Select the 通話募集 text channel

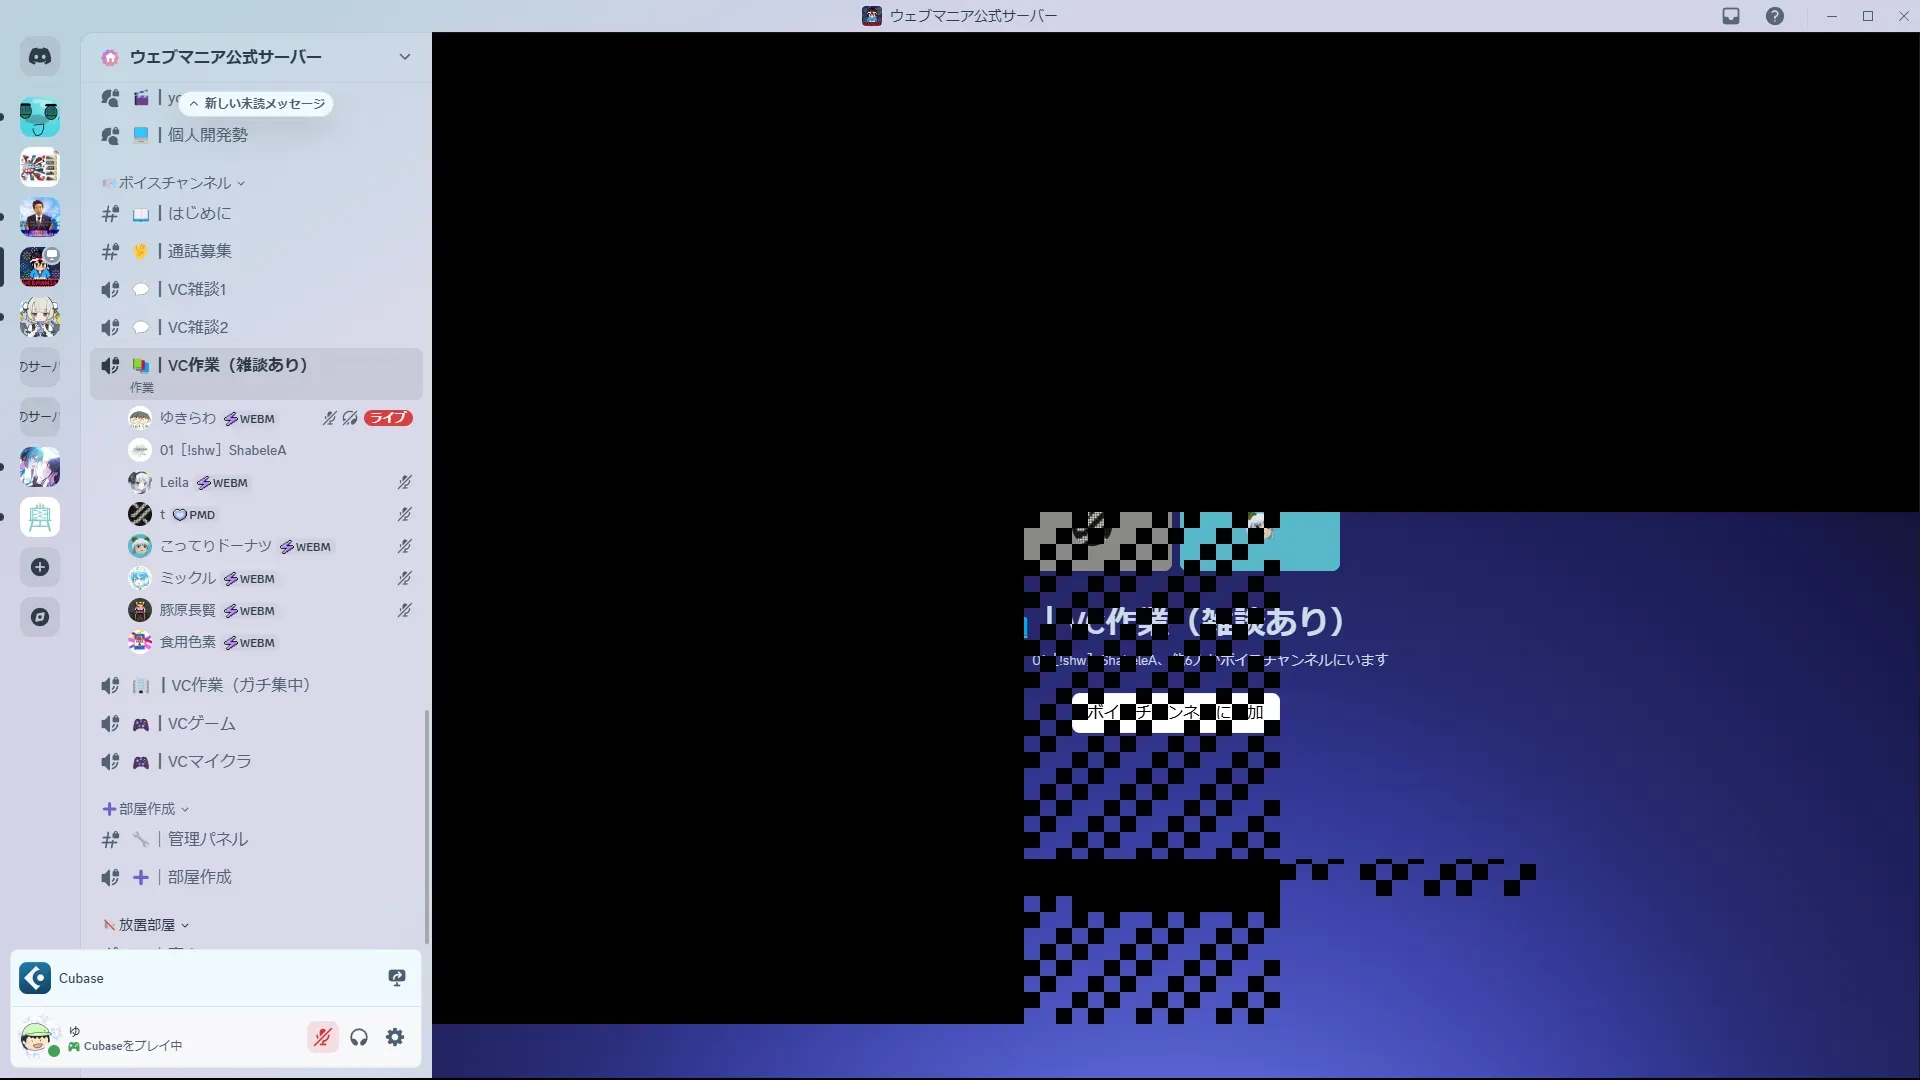coord(199,251)
